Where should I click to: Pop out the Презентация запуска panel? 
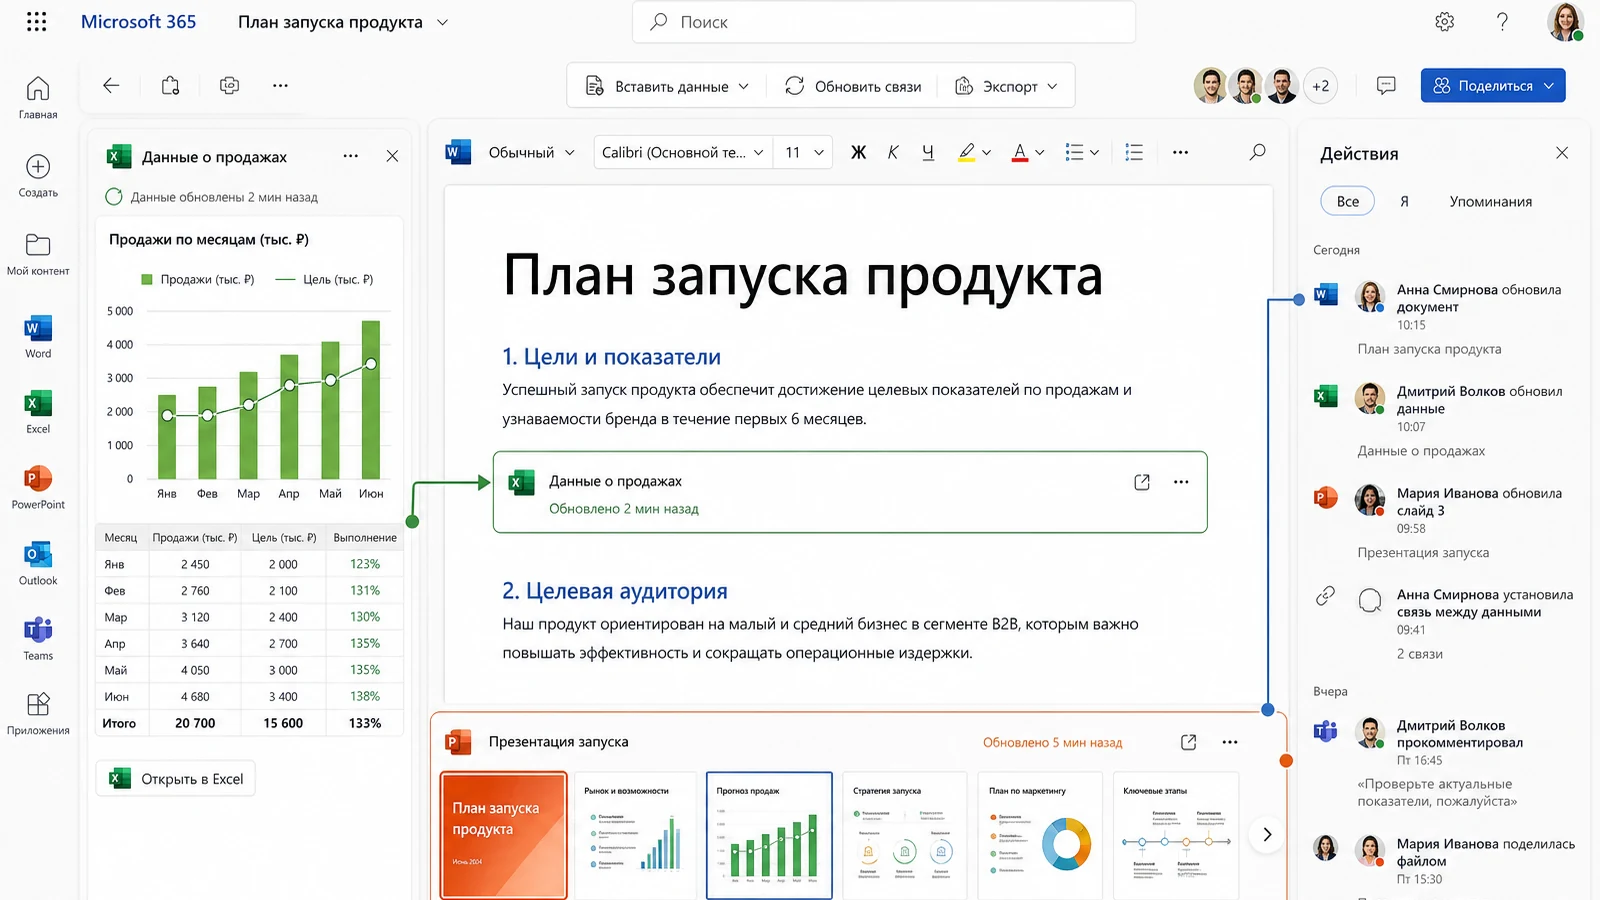(x=1188, y=742)
